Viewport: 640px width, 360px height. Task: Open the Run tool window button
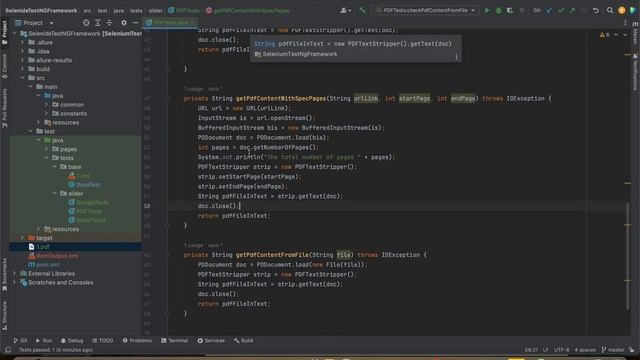[x=44, y=340]
